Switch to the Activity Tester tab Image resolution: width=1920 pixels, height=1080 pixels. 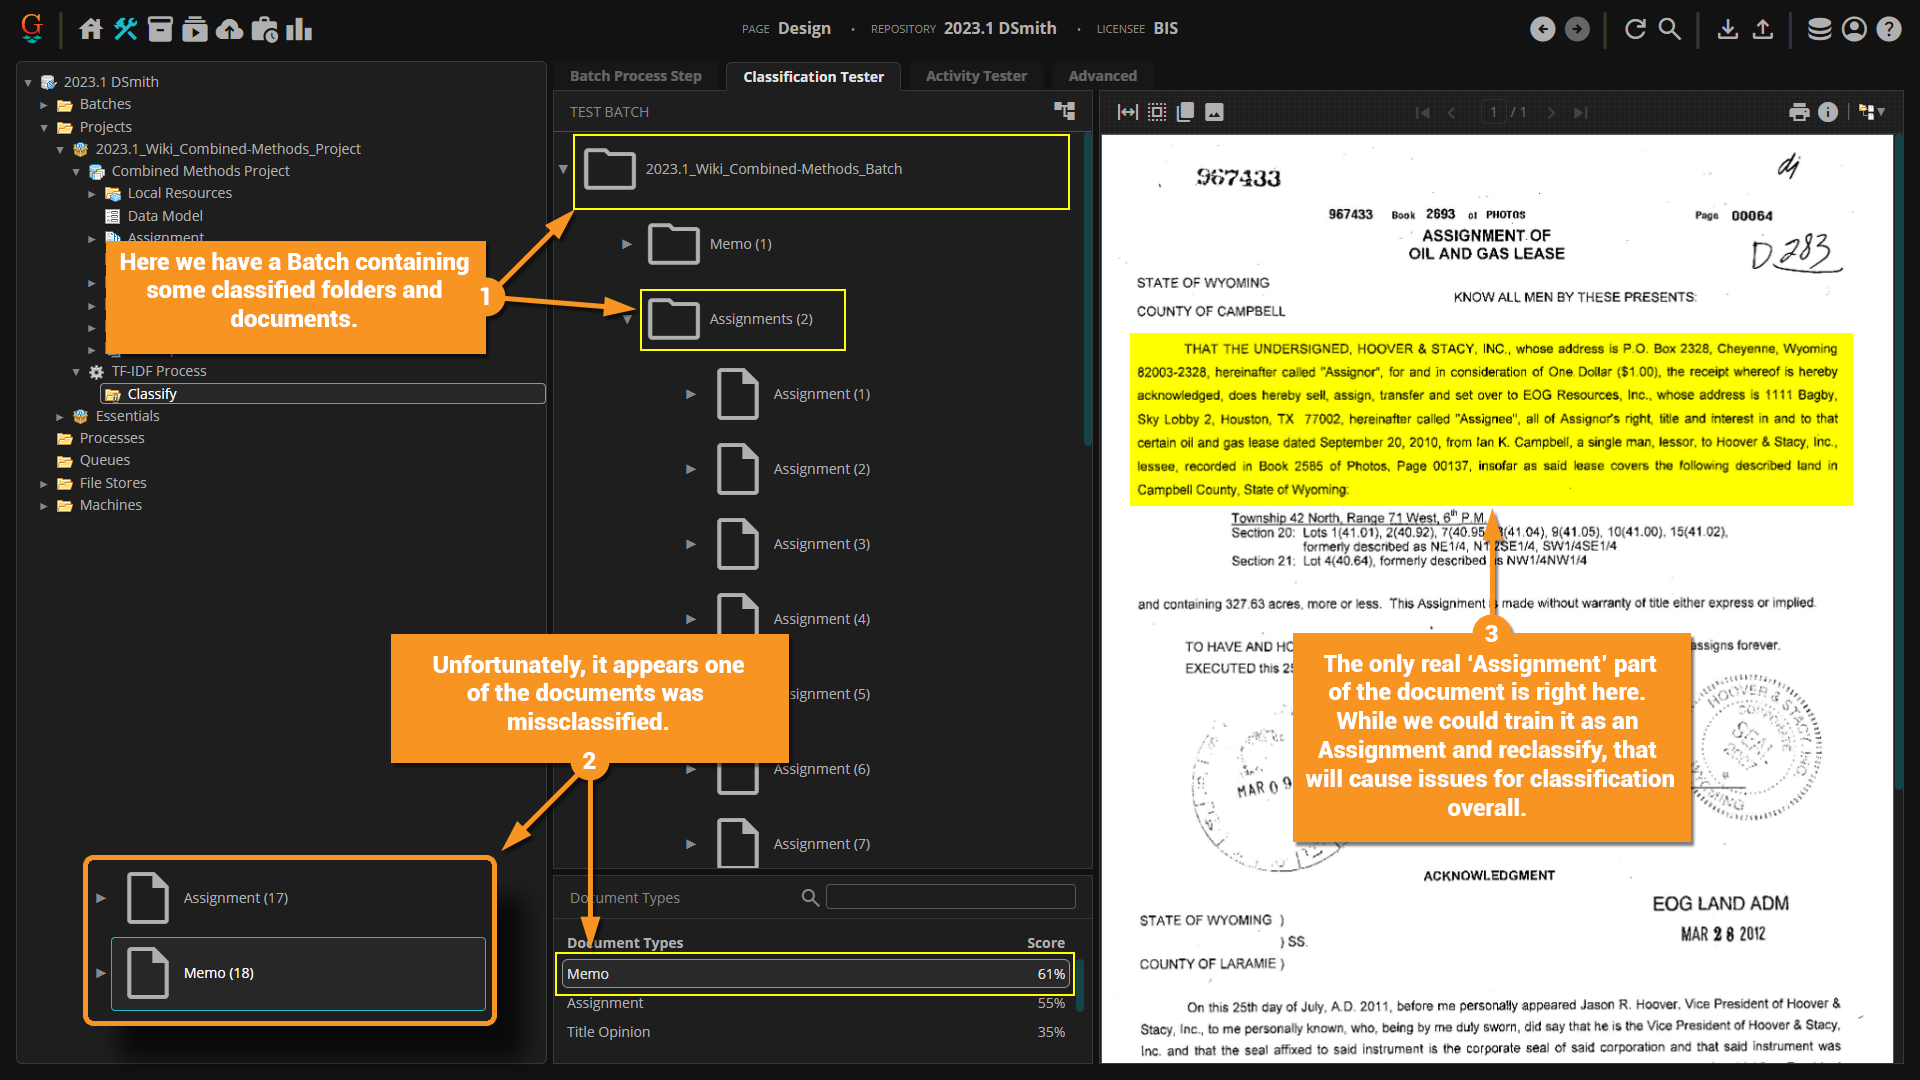(x=975, y=76)
